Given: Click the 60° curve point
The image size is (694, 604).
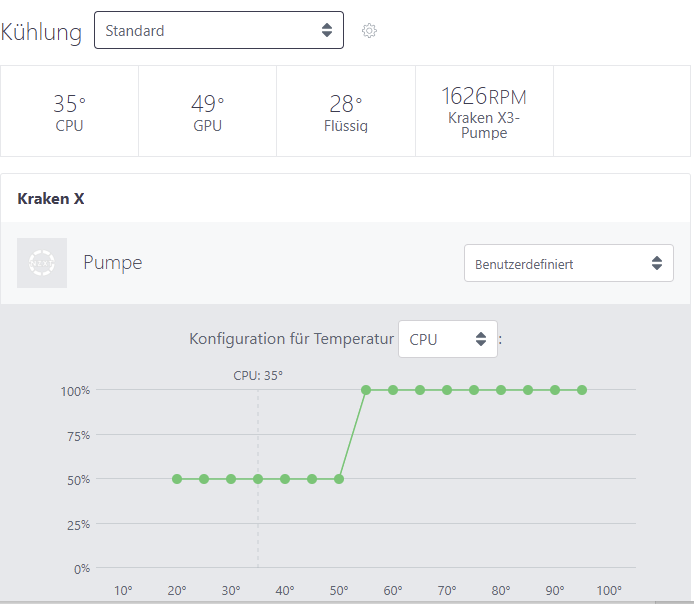Looking at the screenshot, I should point(393,390).
